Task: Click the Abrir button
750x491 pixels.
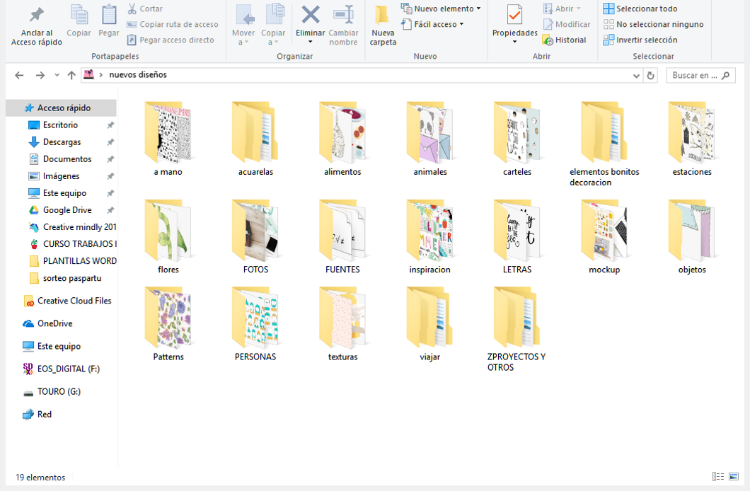Action: point(562,9)
